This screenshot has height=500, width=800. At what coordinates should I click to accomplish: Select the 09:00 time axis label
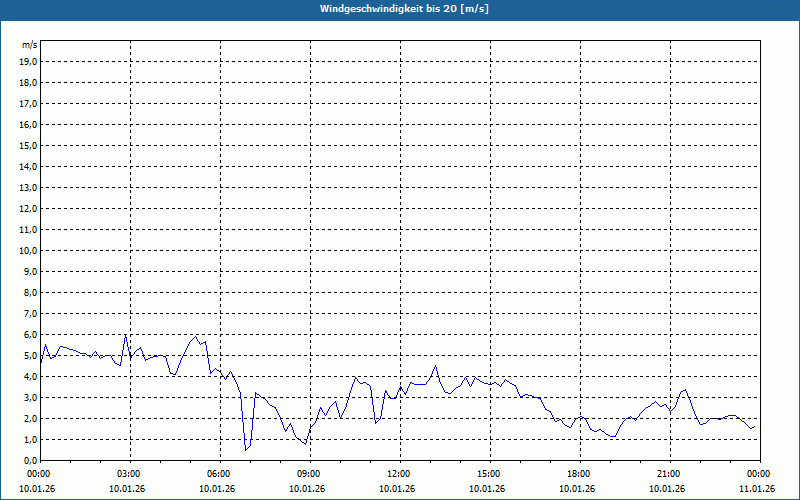pyautogui.click(x=308, y=474)
